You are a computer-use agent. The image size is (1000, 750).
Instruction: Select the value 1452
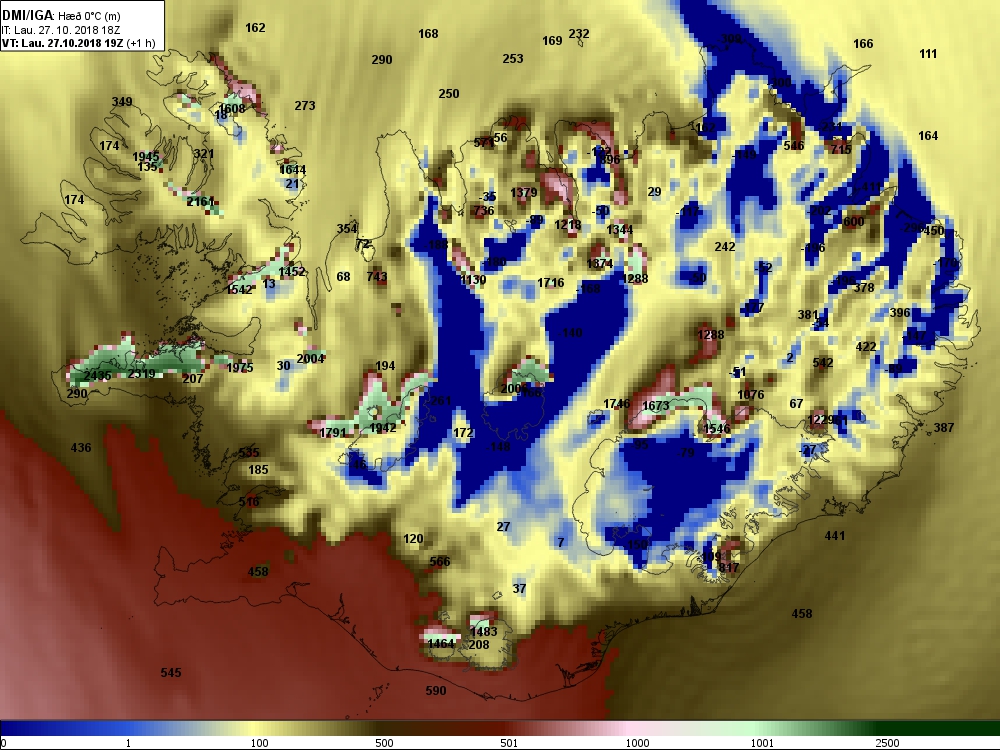click(x=291, y=271)
